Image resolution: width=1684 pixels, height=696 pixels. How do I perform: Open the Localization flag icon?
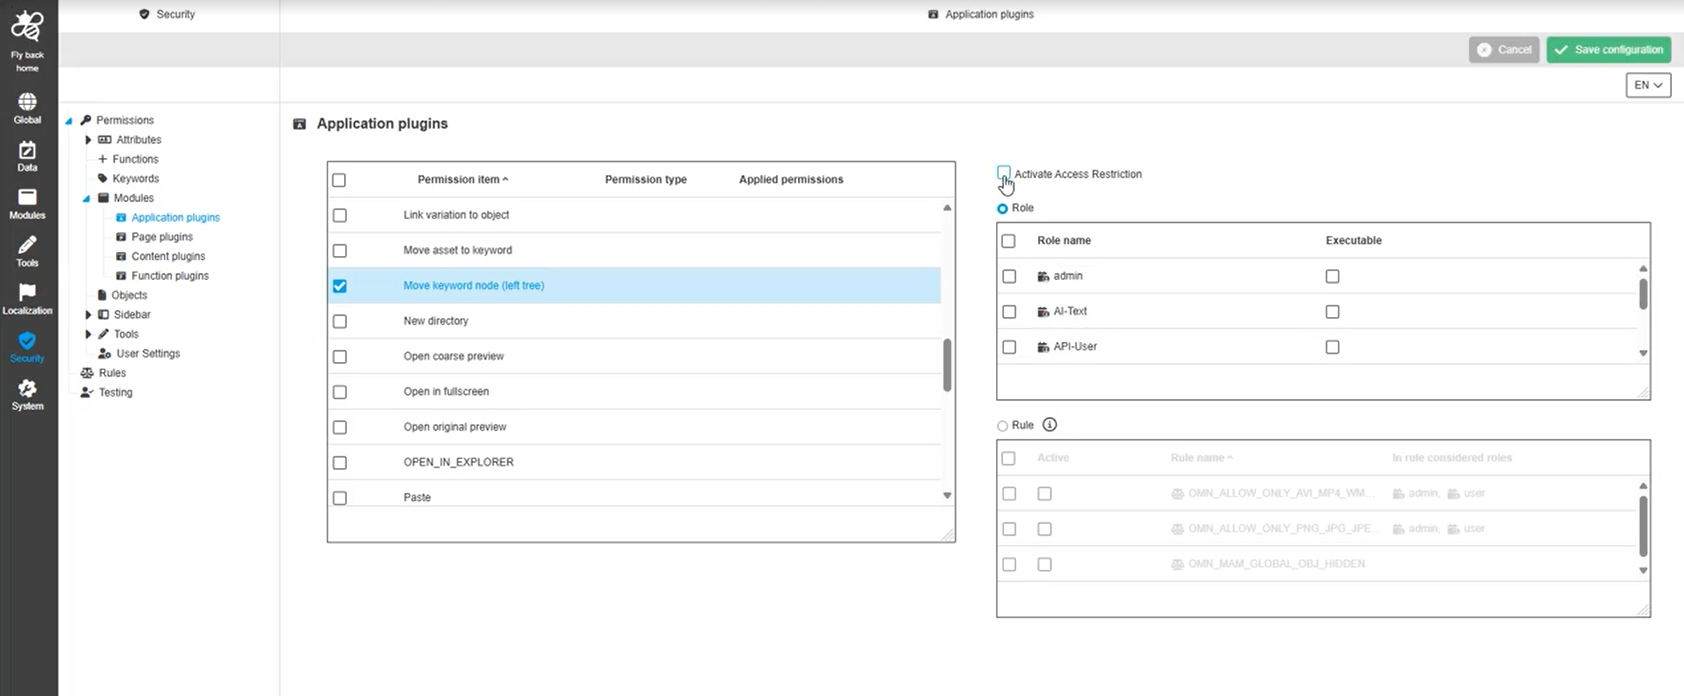[27, 293]
